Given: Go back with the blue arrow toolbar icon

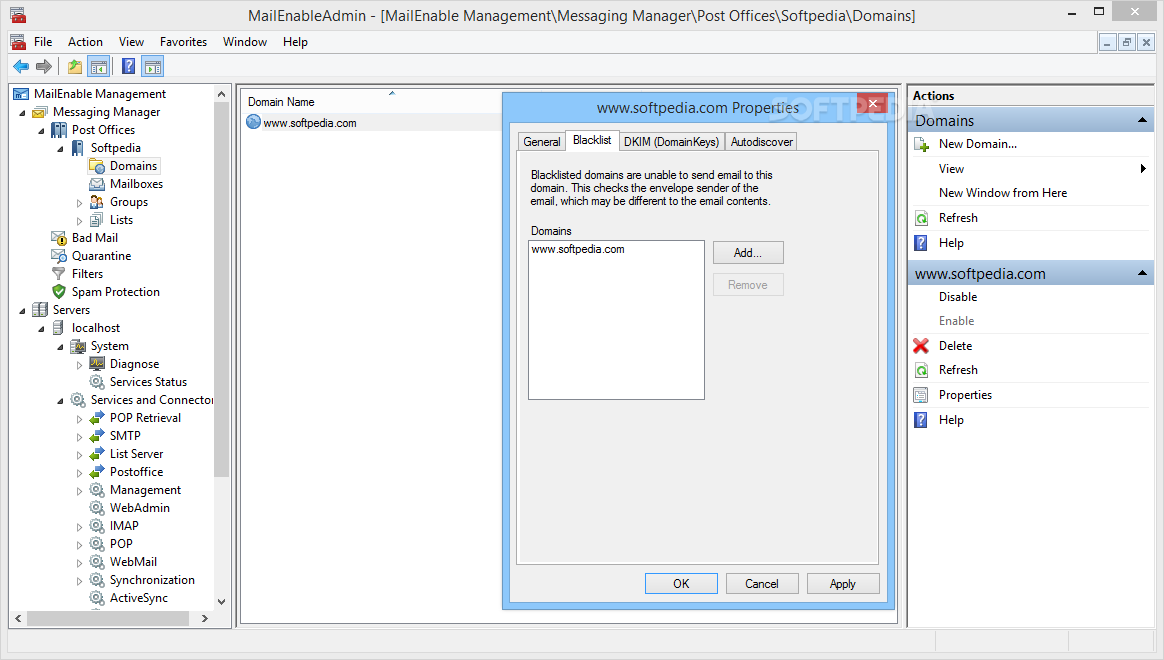Looking at the screenshot, I should coord(21,67).
